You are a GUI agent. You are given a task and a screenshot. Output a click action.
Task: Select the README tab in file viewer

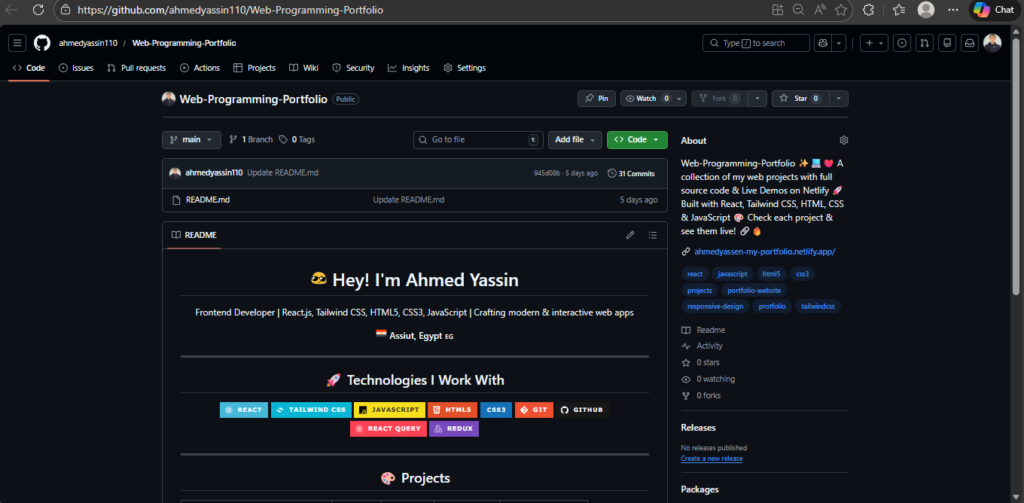click(193, 235)
